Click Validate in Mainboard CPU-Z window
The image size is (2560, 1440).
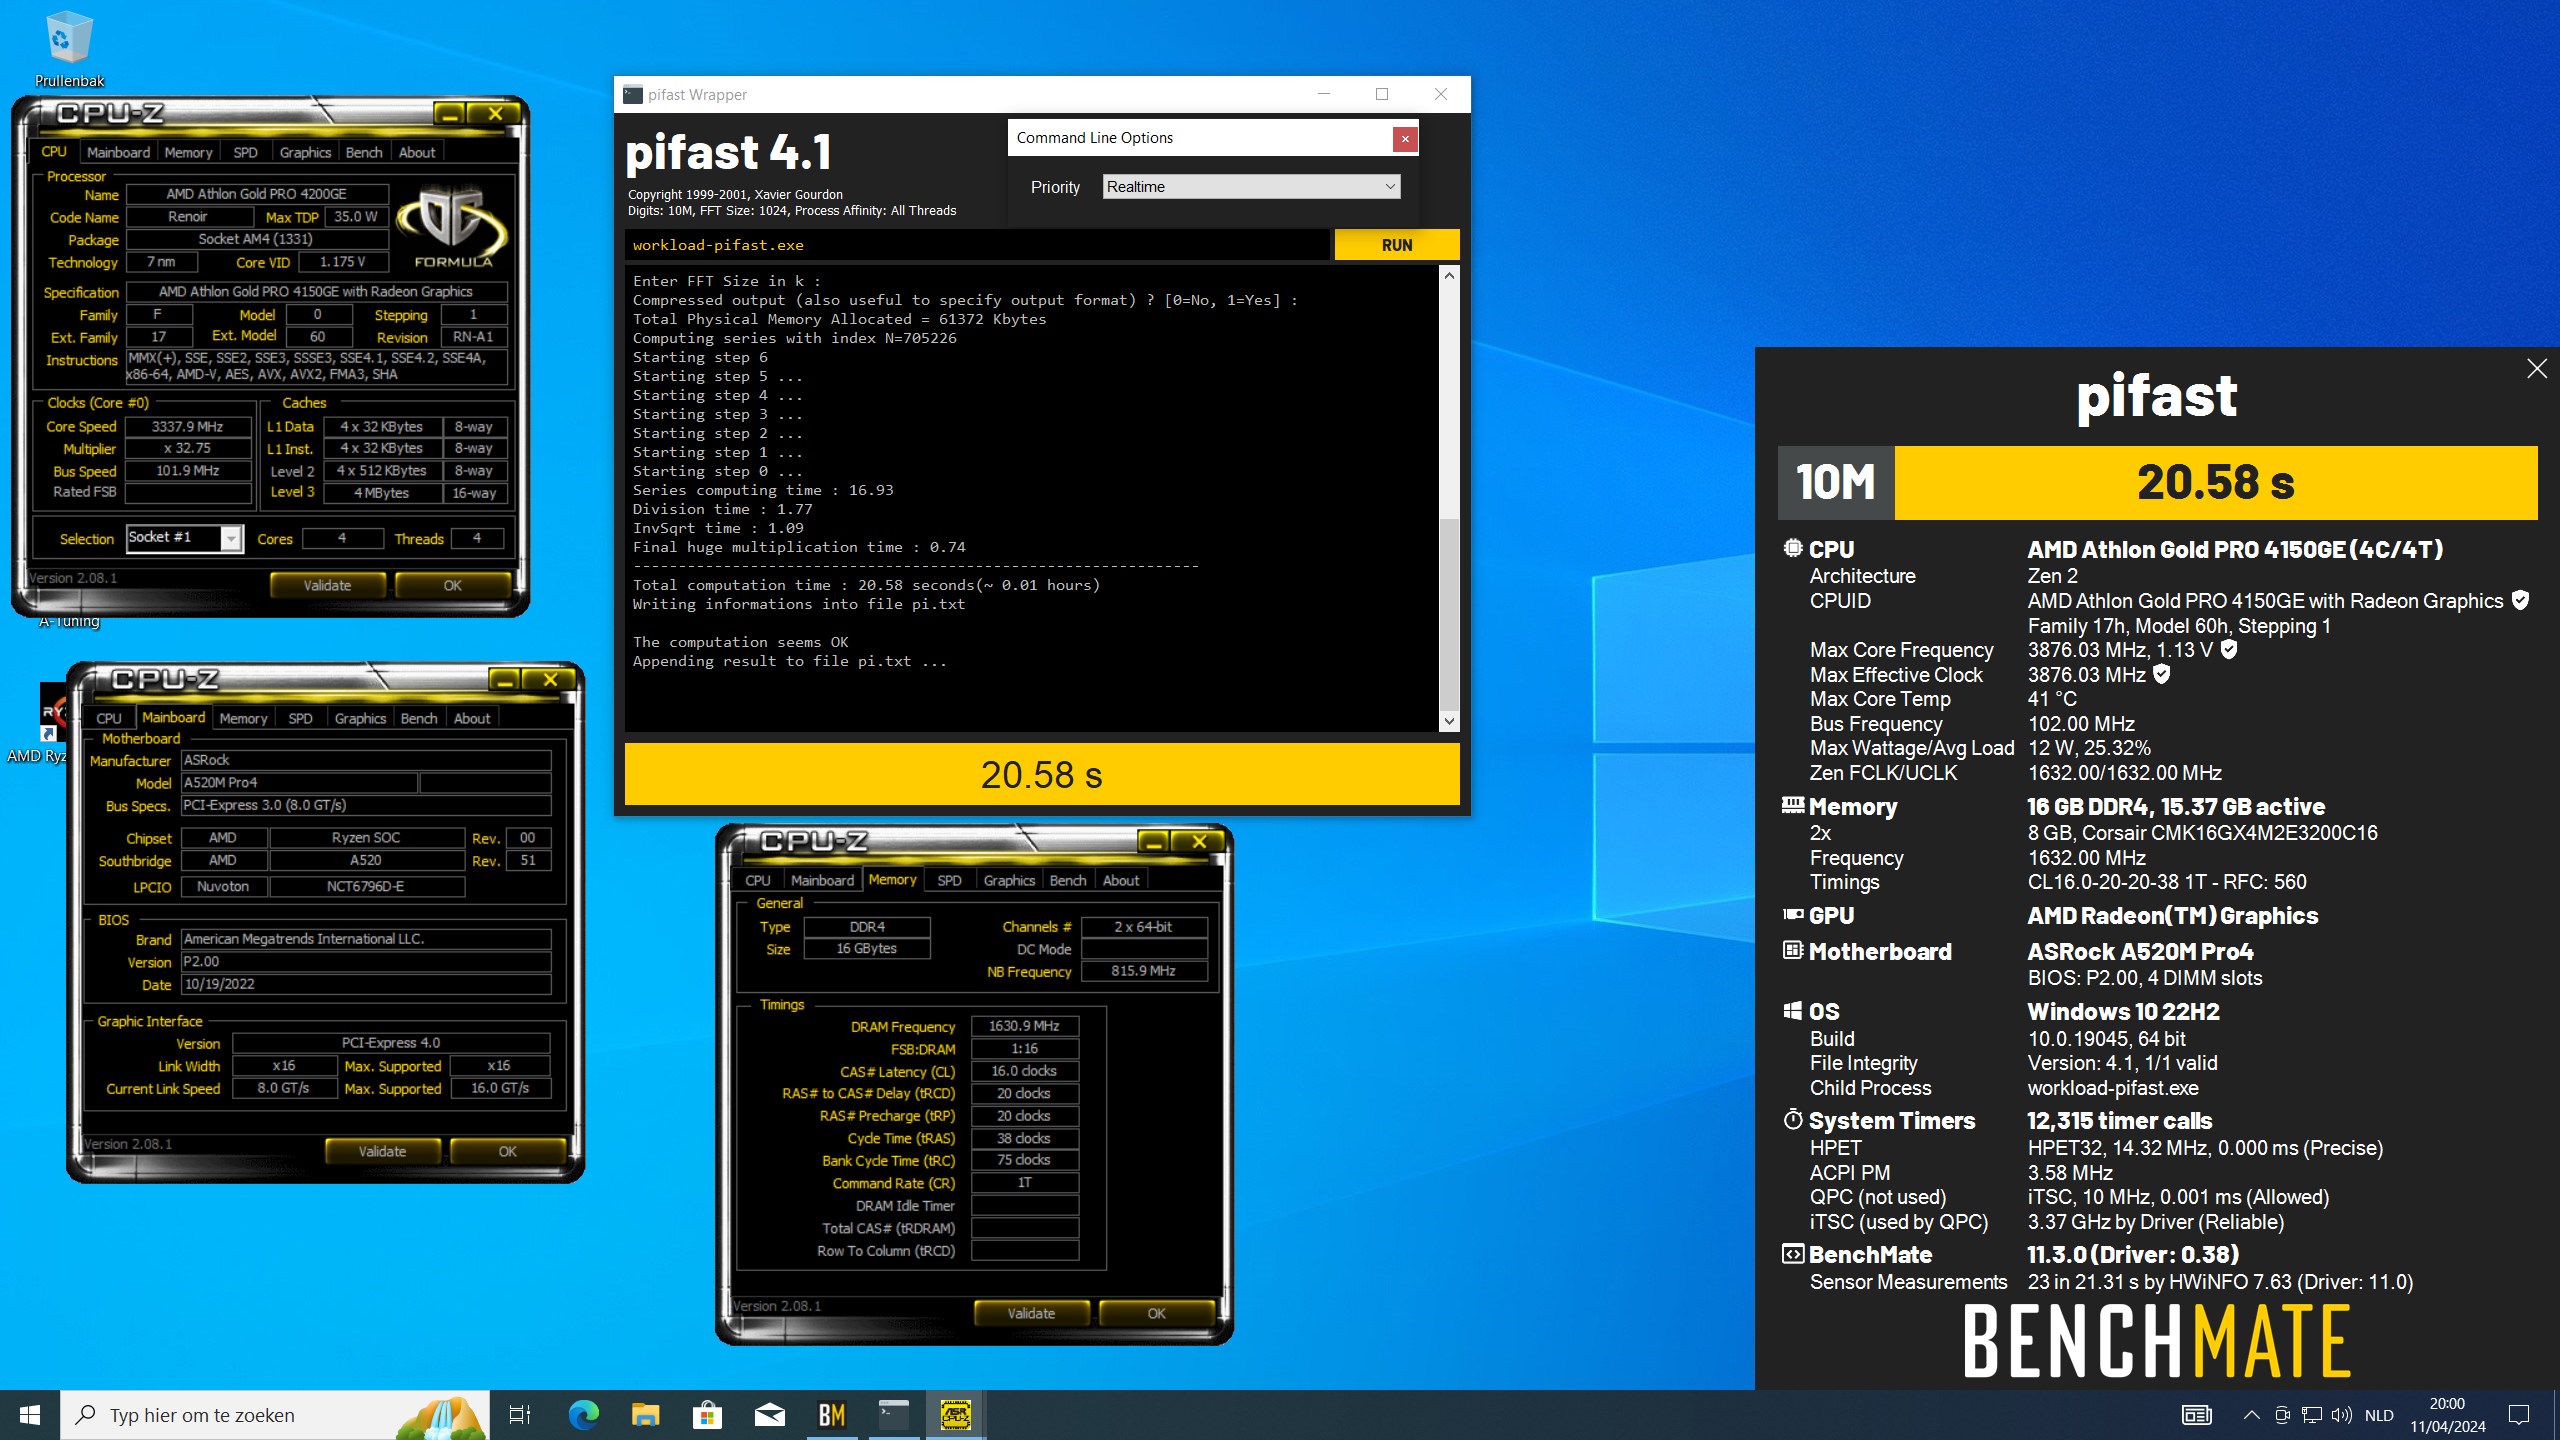point(383,1152)
